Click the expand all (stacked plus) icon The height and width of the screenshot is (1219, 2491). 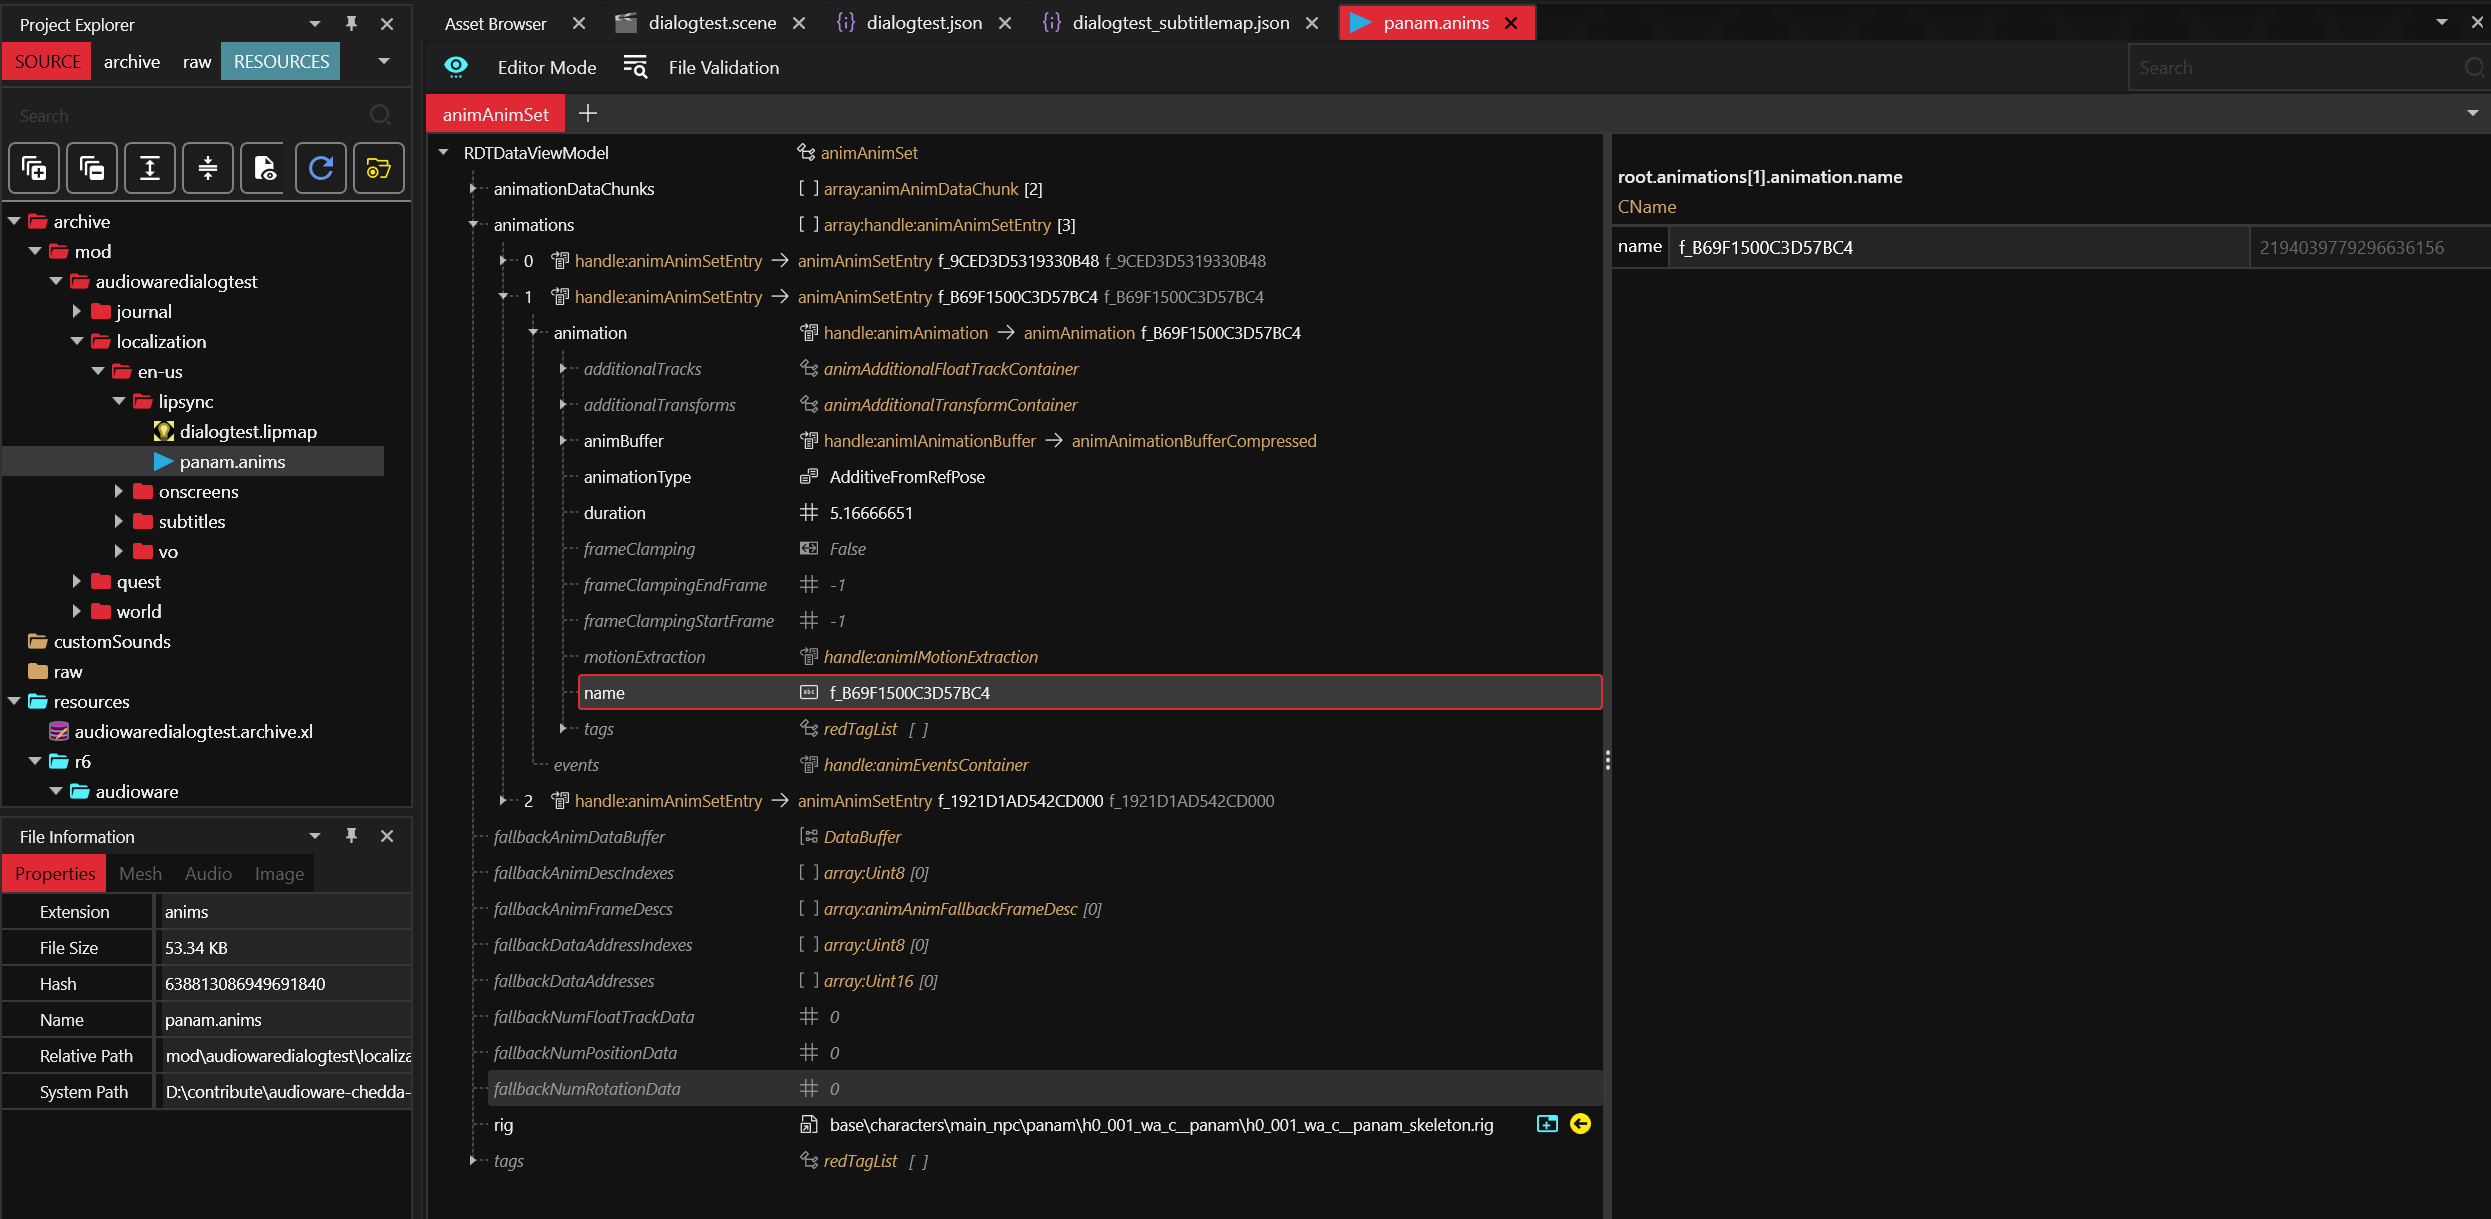34,168
